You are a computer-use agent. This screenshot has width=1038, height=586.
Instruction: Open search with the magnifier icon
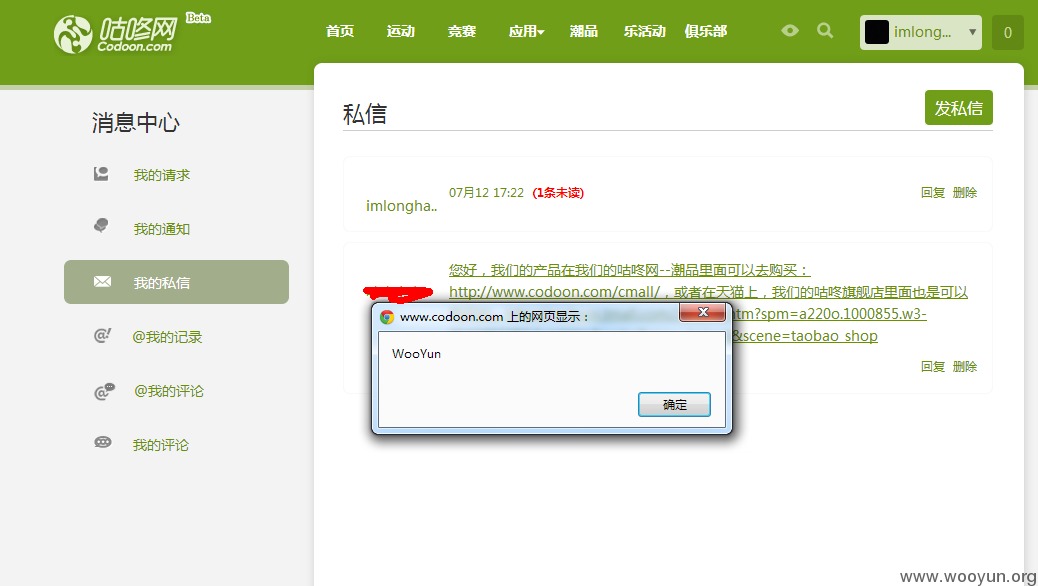pos(825,30)
